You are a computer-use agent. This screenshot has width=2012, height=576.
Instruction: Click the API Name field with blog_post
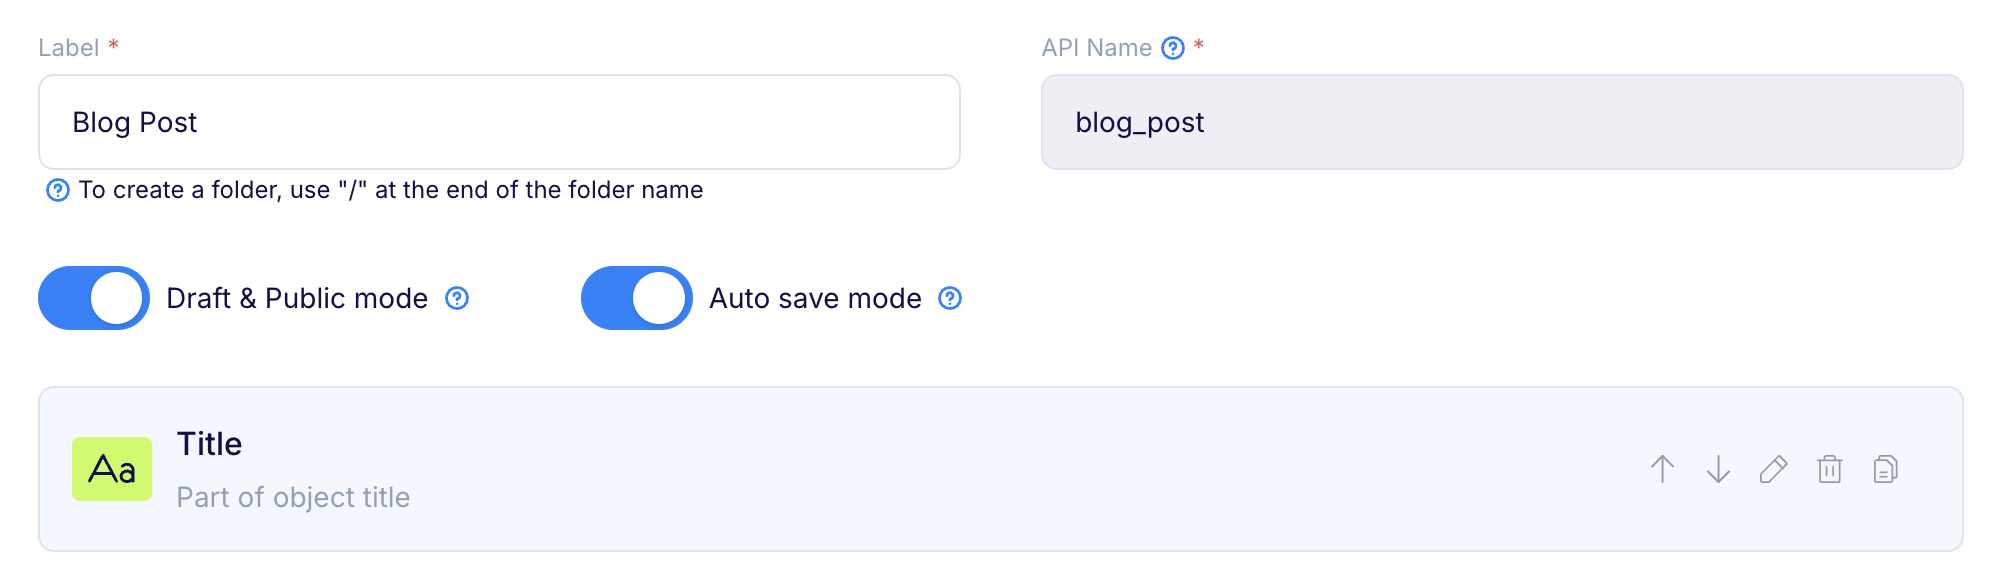click(1501, 122)
